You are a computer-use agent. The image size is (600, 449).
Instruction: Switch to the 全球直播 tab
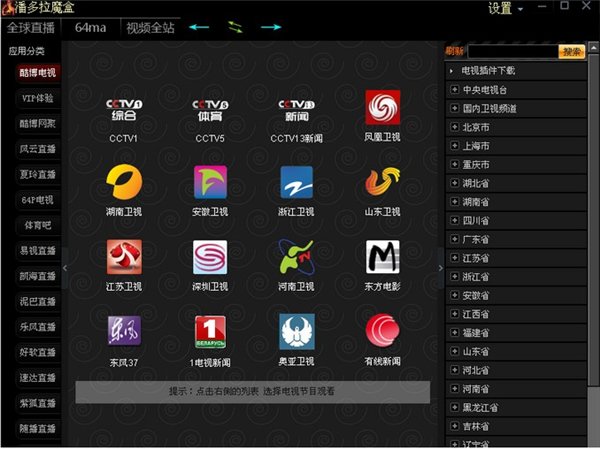tap(31, 28)
